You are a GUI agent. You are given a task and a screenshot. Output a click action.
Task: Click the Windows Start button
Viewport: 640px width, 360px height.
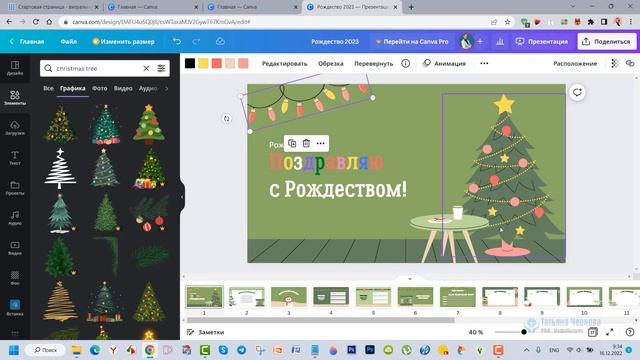(14, 350)
